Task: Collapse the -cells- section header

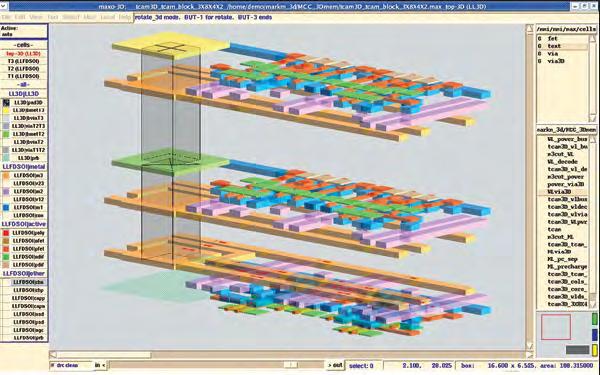Action: (x=24, y=45)
